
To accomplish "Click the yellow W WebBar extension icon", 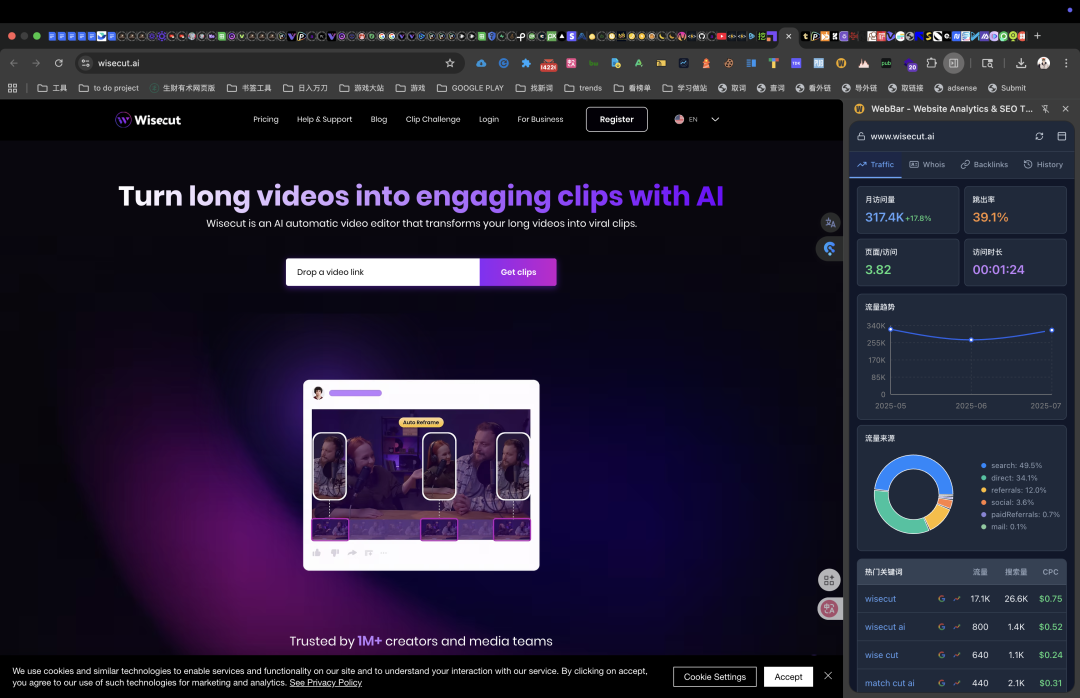I will click(x=841, y=63).
